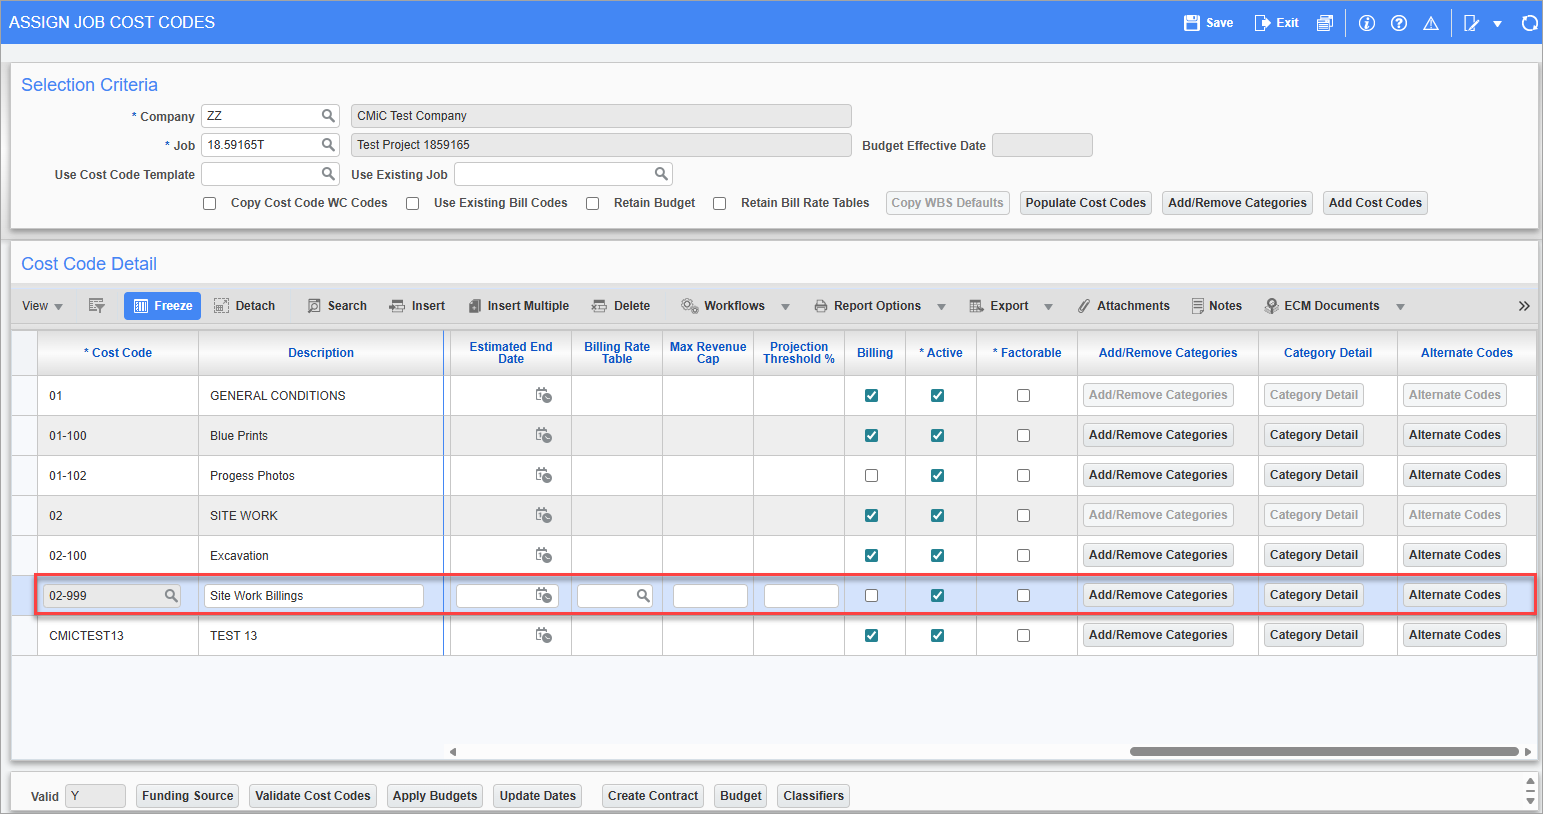
Task: Open Category Detail for Excavation row
Action: (x=1314, y=555)
